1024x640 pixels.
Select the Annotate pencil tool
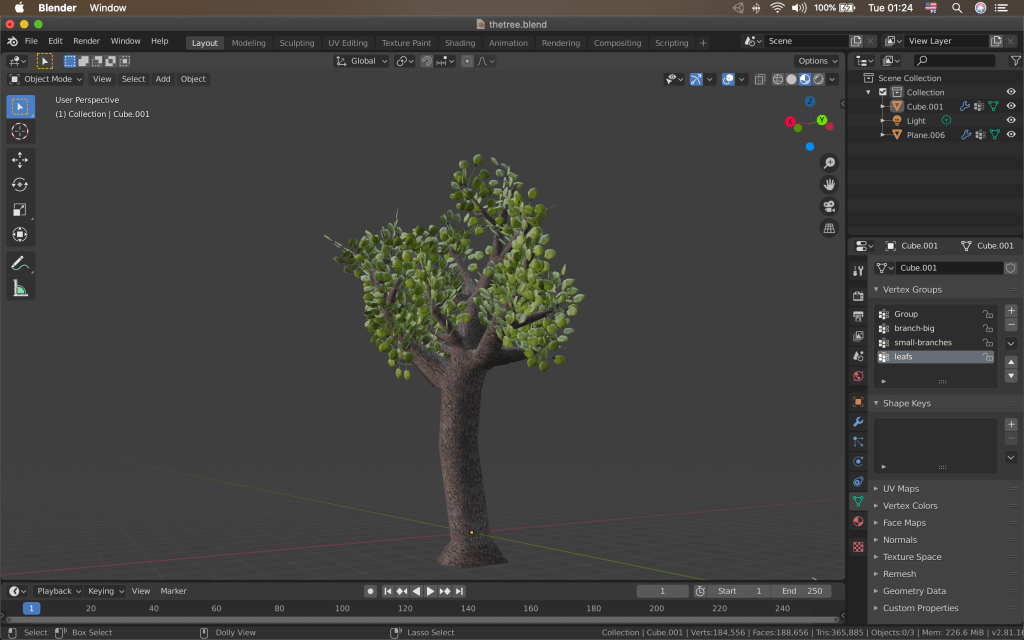pos(20,263)
